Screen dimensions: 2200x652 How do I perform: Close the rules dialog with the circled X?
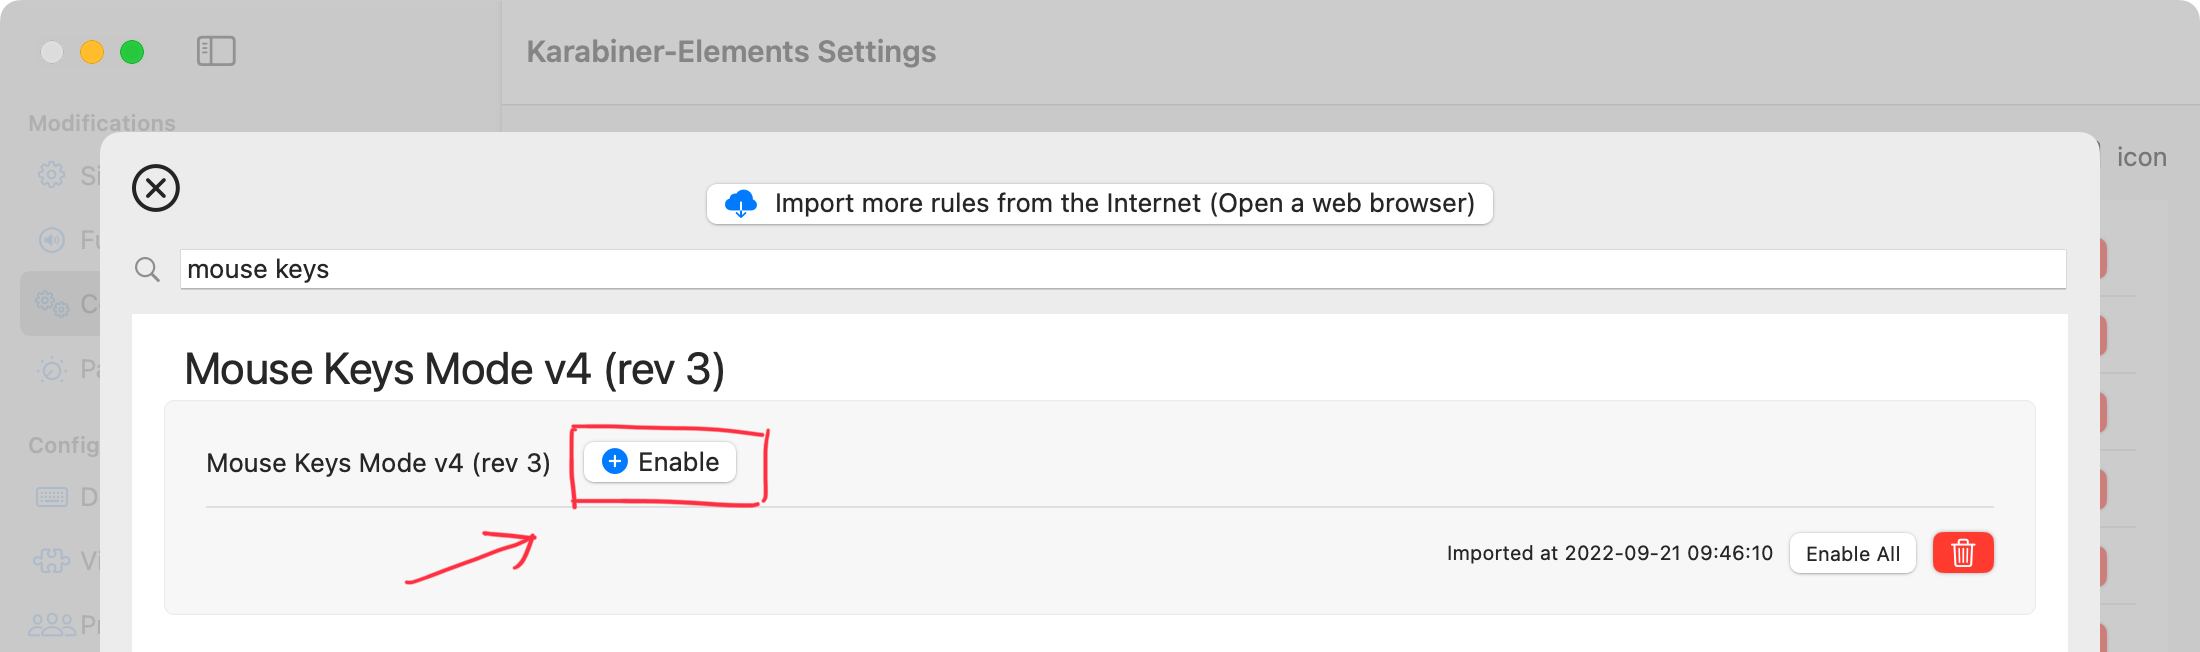[x=156, y=188]
